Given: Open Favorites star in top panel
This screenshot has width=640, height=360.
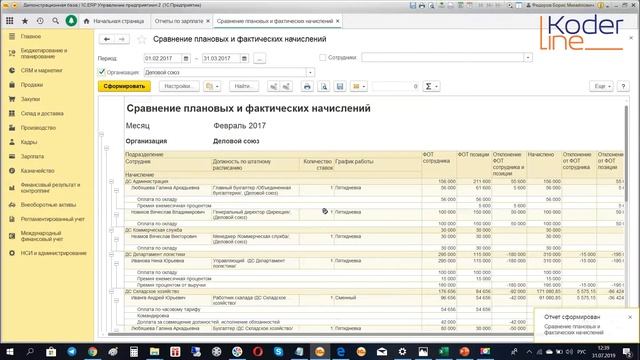Looking at the screenshot, I should pyautogui.click(x=25, y=21).
